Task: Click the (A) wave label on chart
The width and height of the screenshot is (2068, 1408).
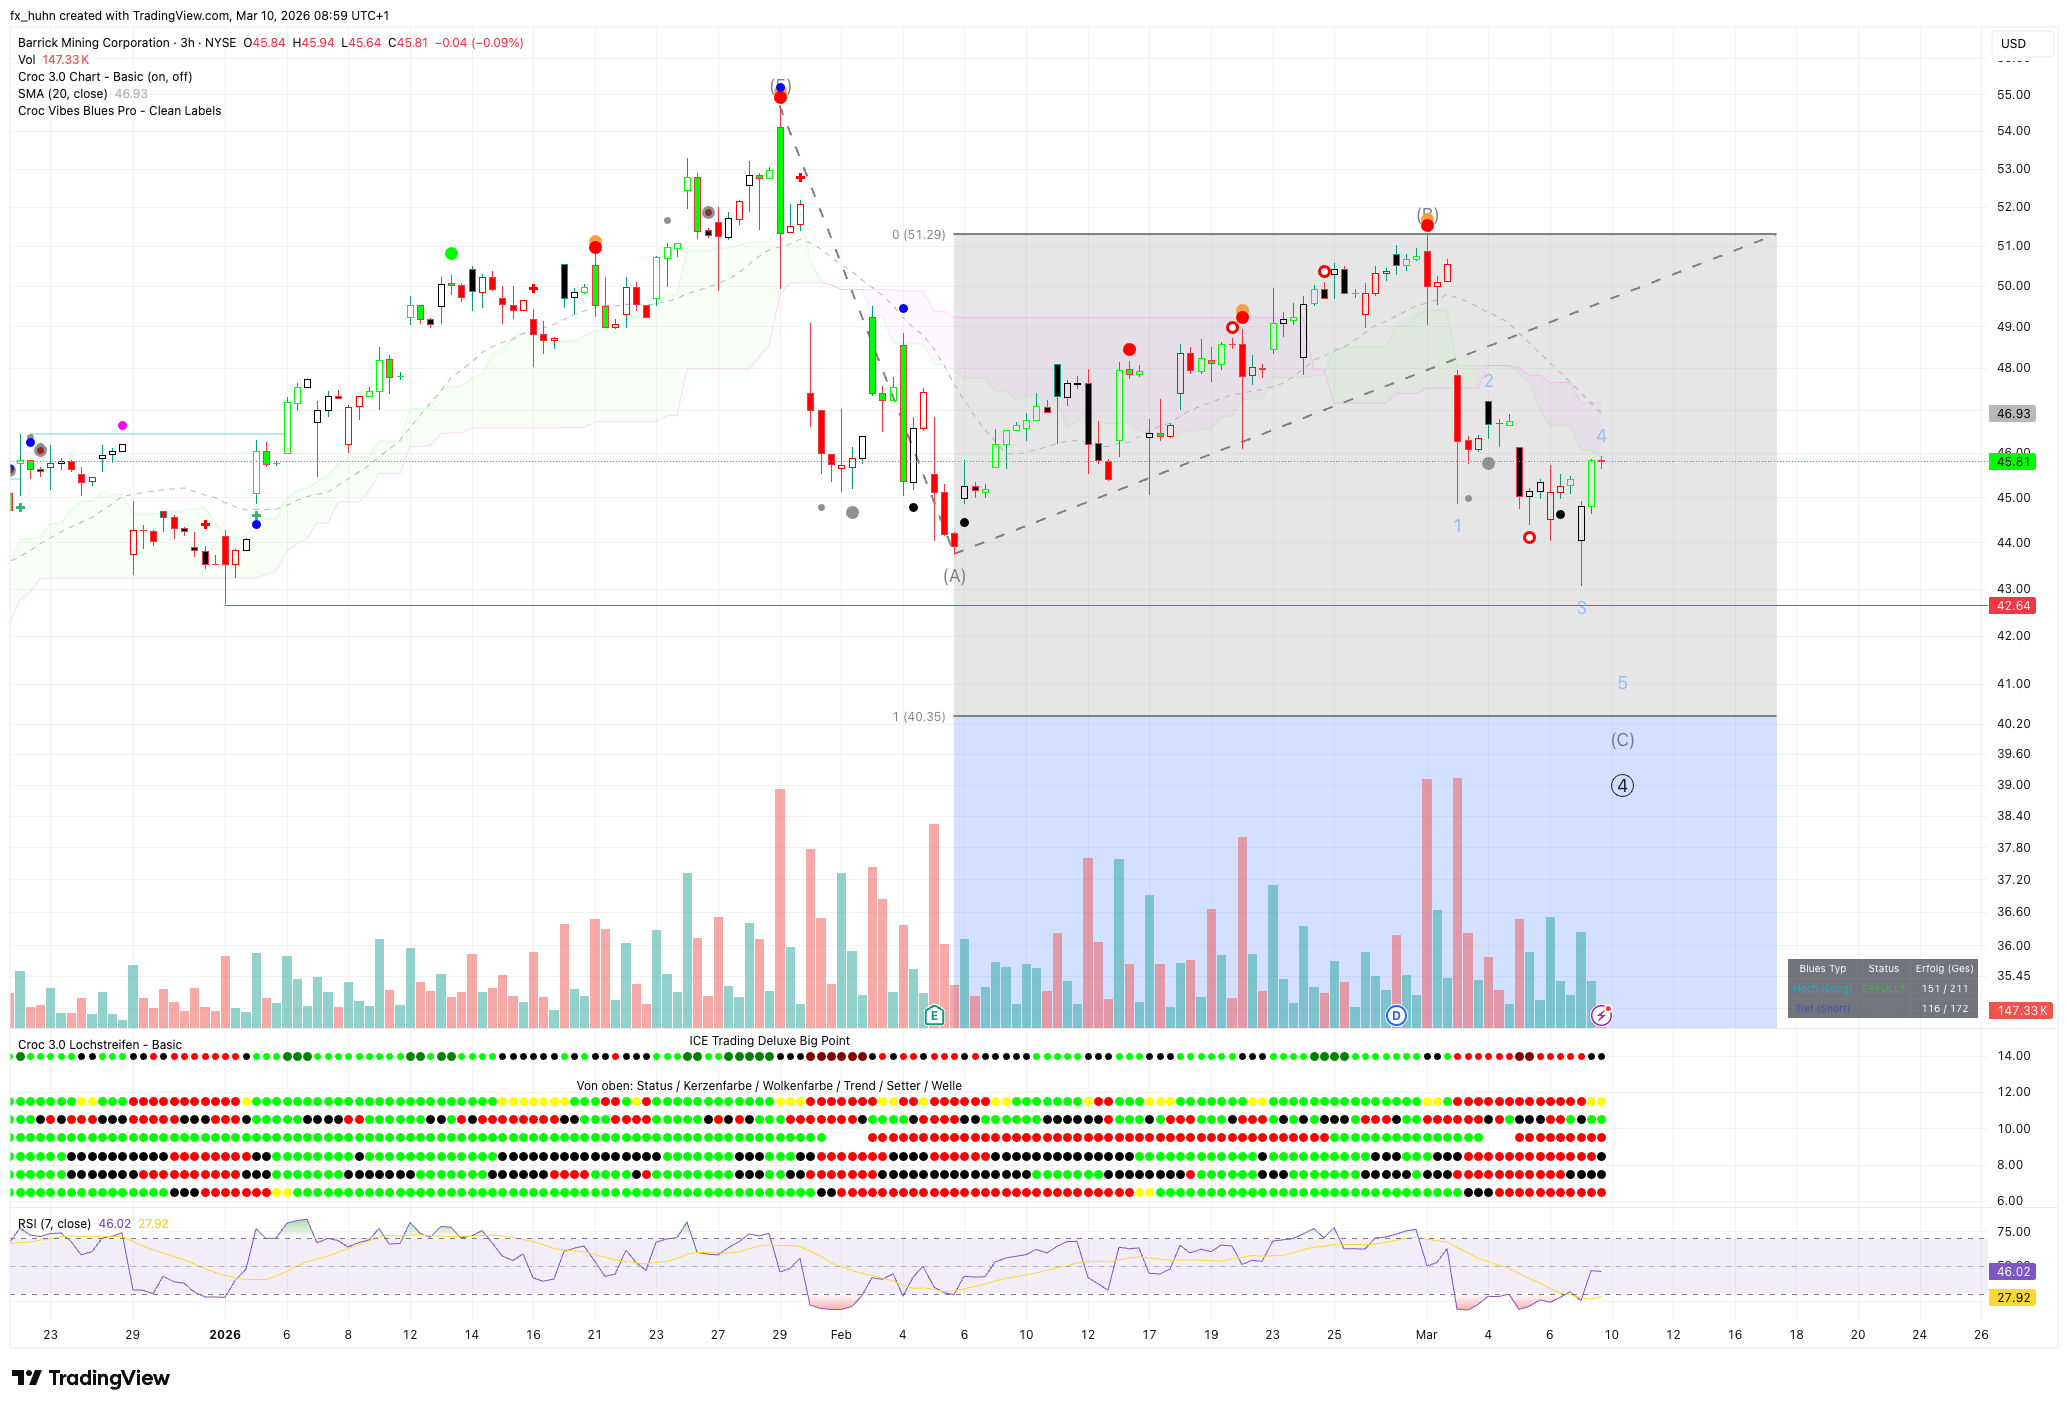Action: (x=954, y=576)
